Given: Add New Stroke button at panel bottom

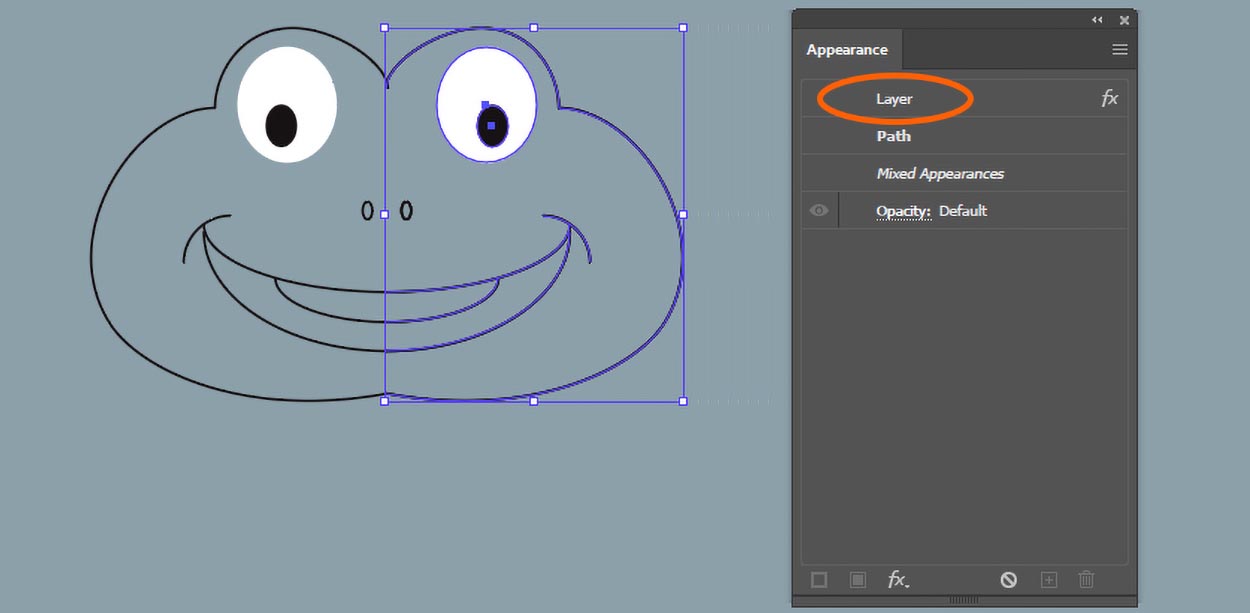Looking at the screenshot, I should point(819,580).
